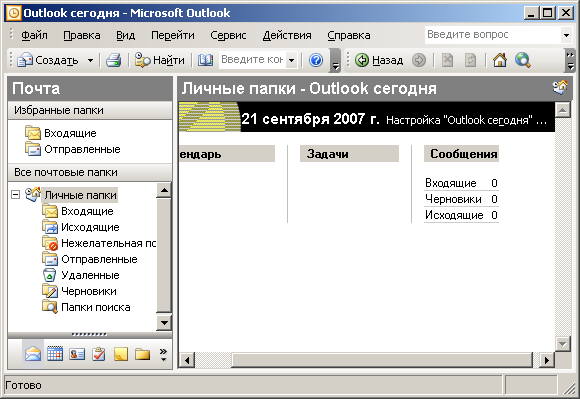
Task: Click the blue Help question-mark icon
Action: click(316, 60)
